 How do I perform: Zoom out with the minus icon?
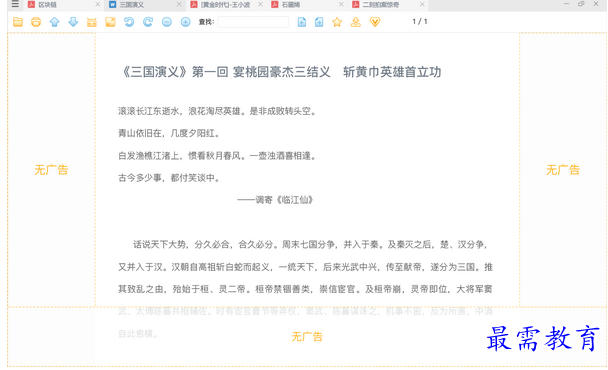coord(167,22)
